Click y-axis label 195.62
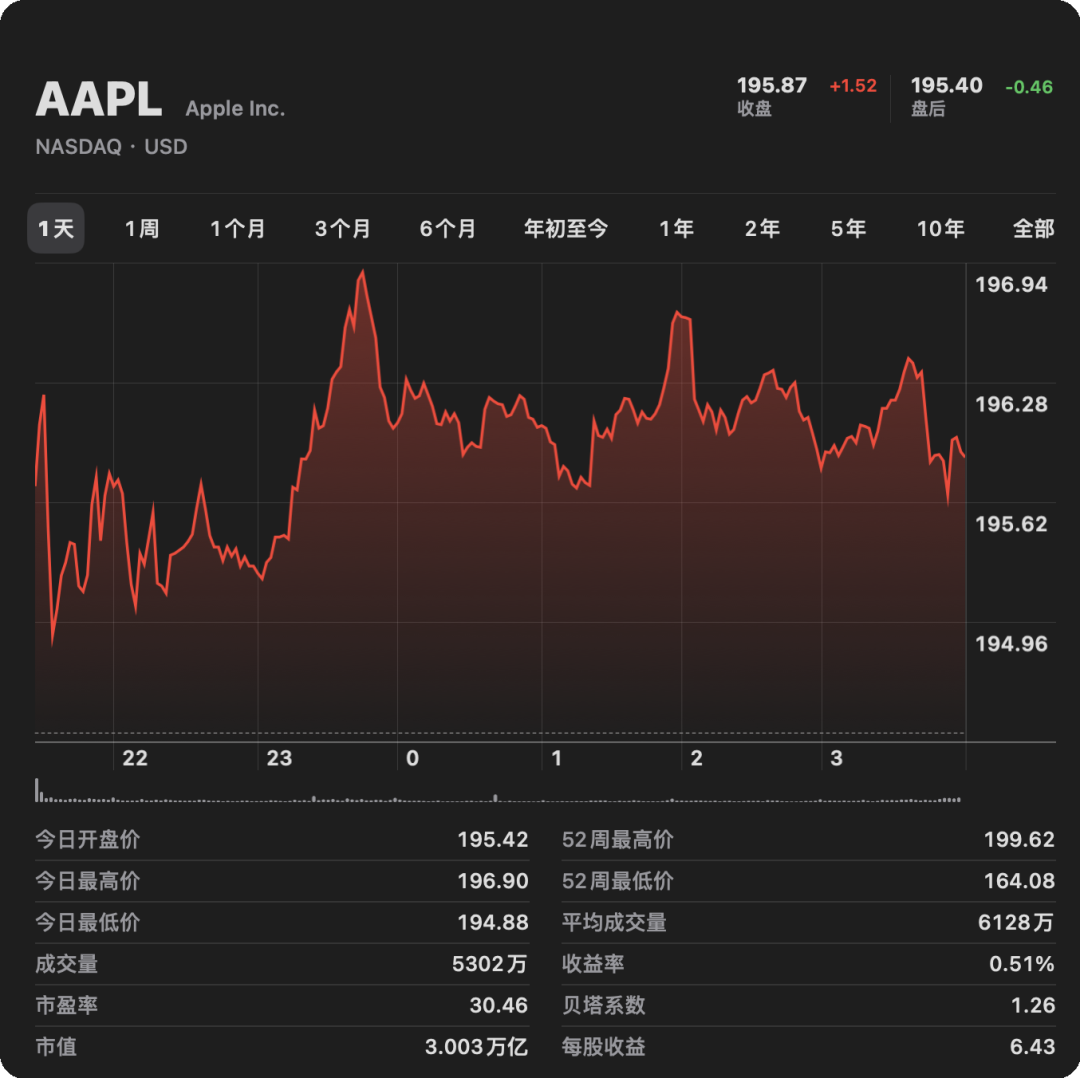 point(1011,524)
